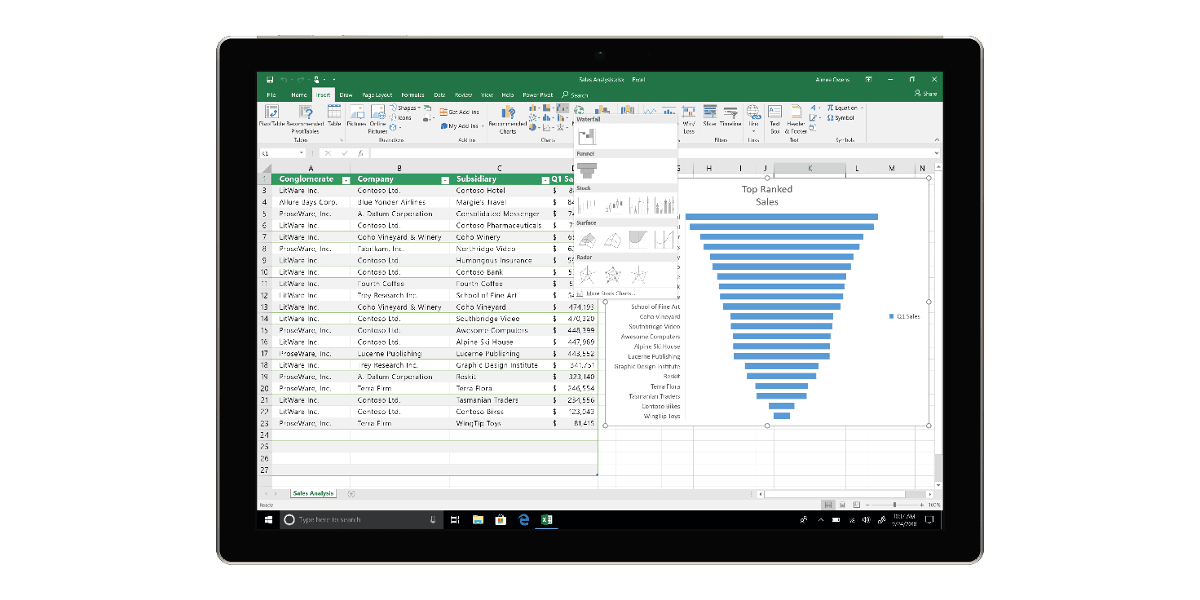Insert a Table from ribbon
Viewport: 1200px width, 600px height.
click(x=334, y=116)
